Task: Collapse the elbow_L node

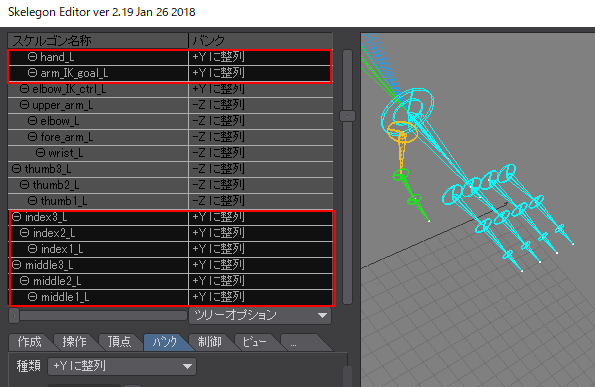Action: pos(32,121)
